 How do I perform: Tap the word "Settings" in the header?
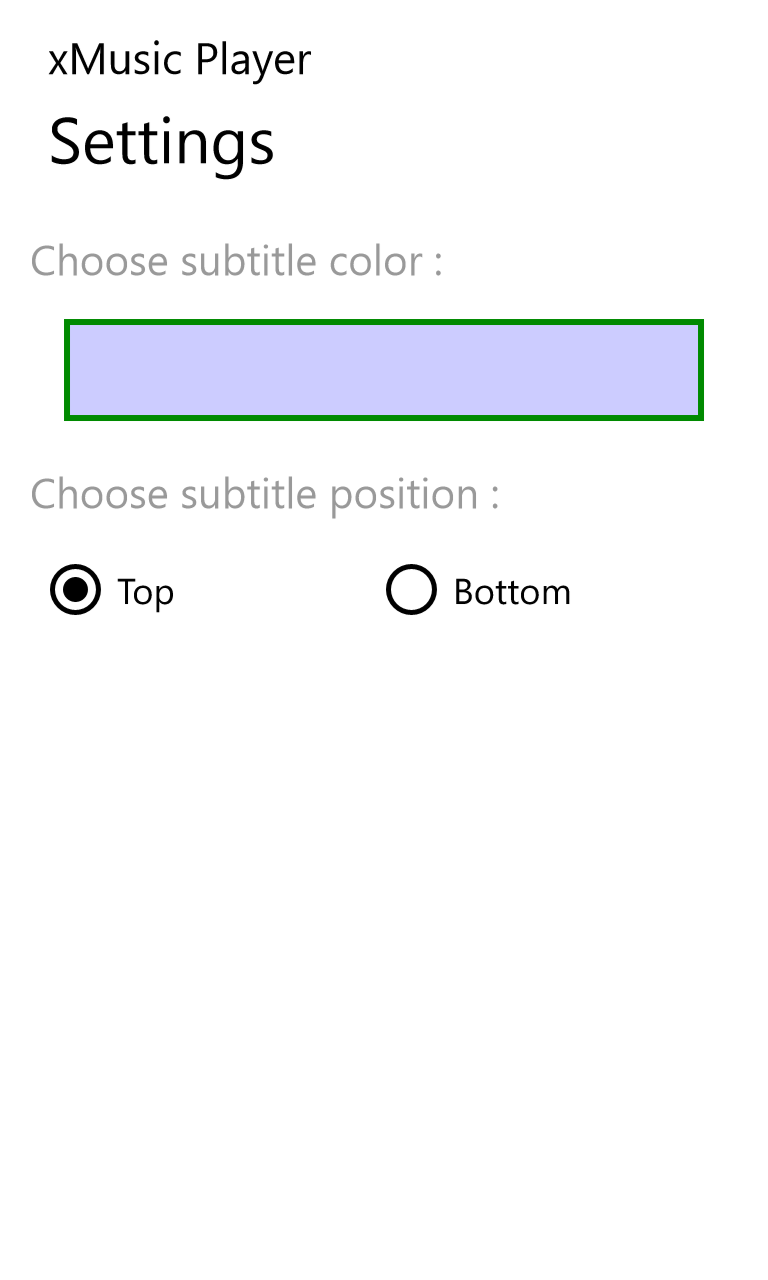pos(162,142)
